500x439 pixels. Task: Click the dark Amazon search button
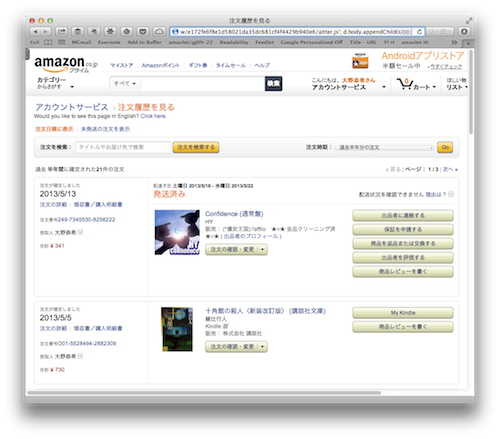(274, 84)
